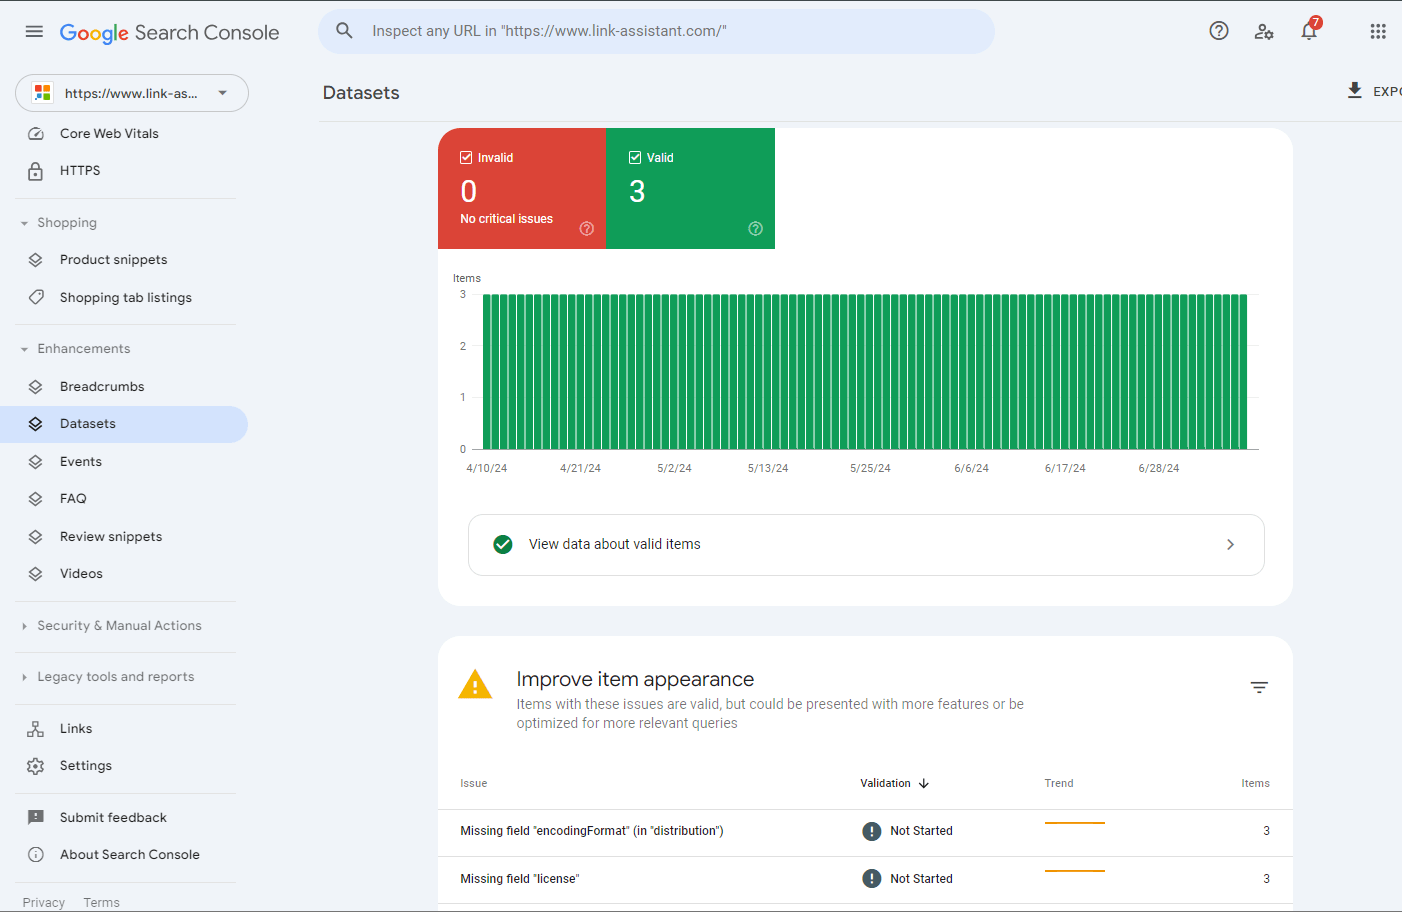This screenshot has height=912, width=1402.
Task: Click View data about valid items
Action: tap(866, 545)
